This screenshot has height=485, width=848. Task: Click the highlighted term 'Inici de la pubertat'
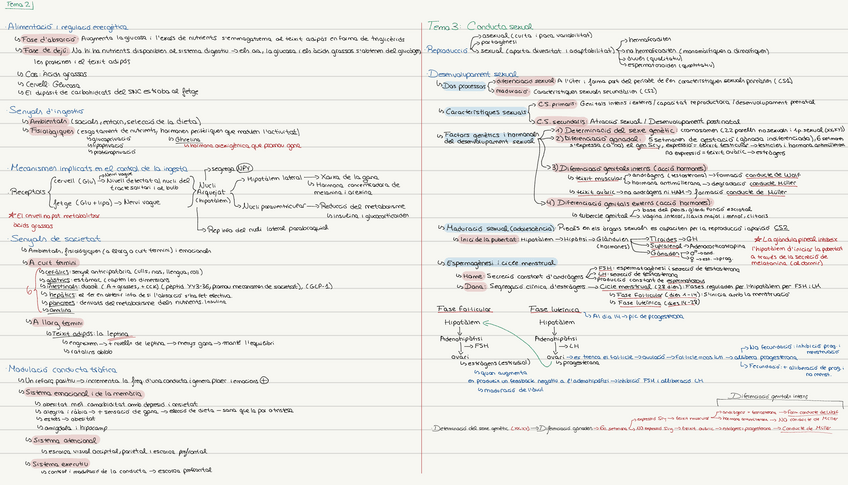487,239
